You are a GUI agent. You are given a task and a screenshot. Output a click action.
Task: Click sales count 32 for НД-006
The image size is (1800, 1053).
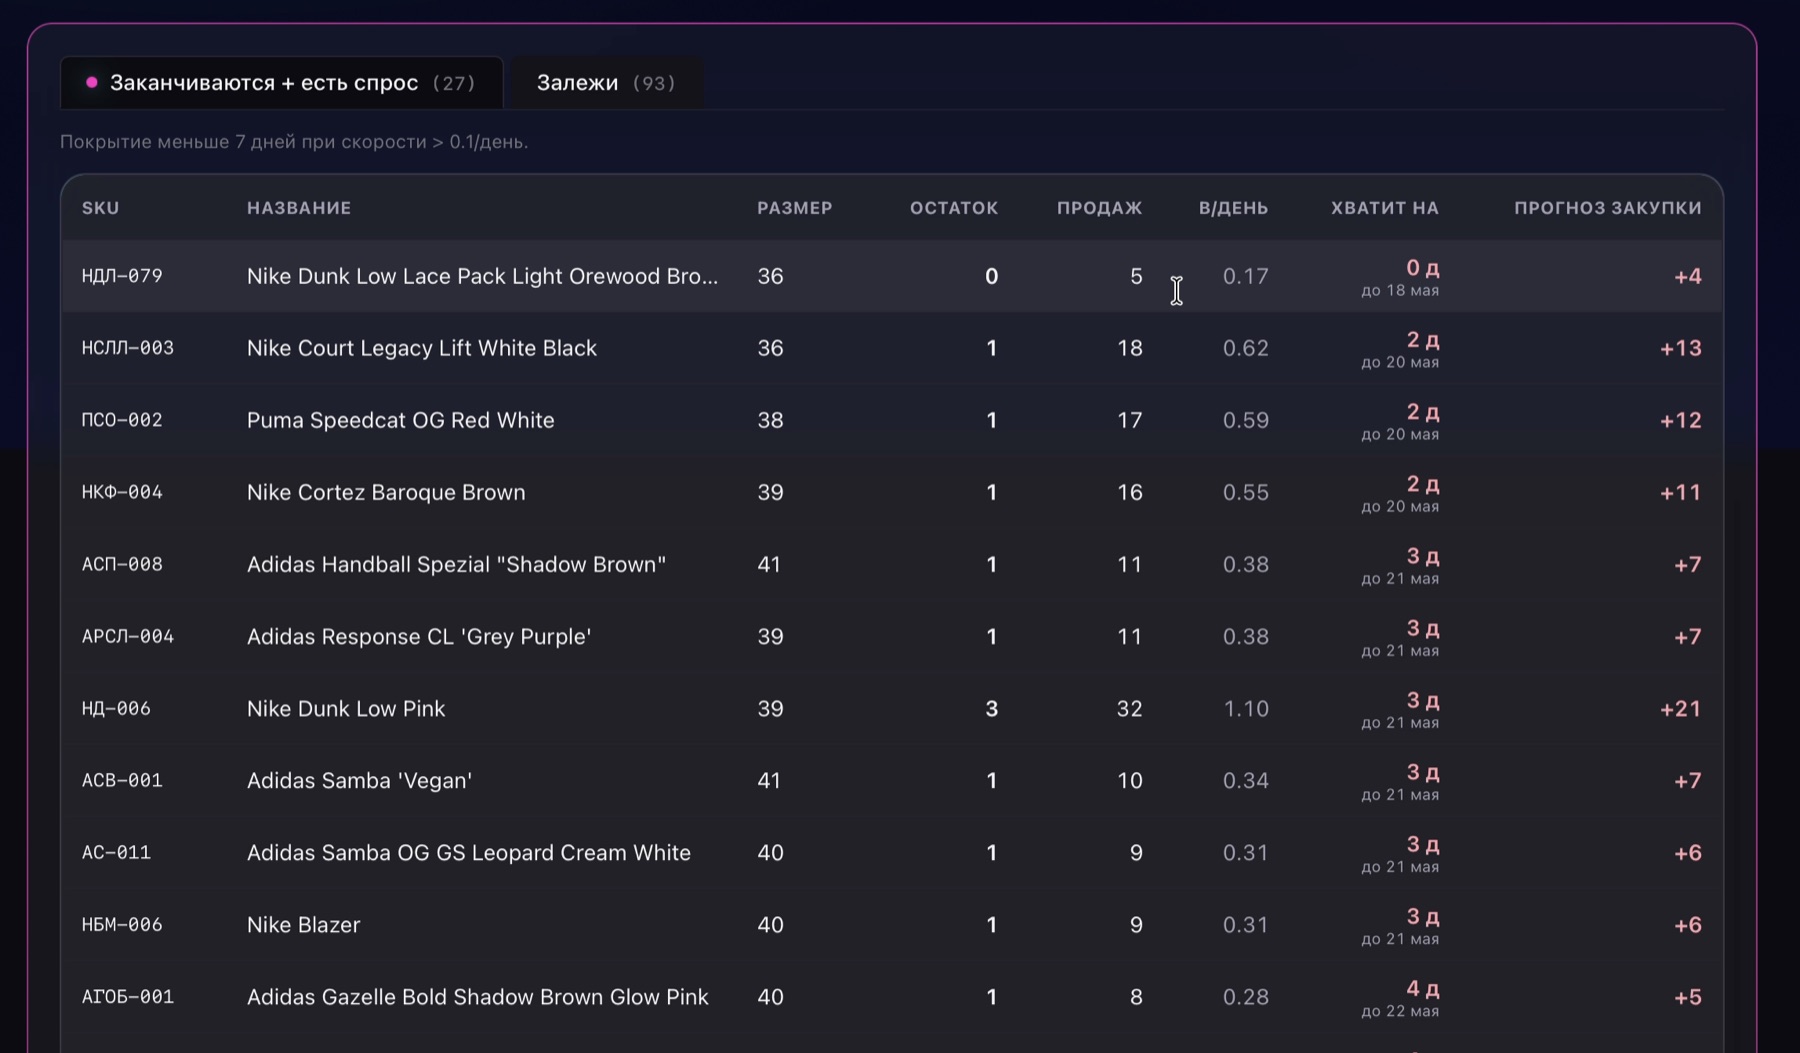pos(1130,708)
